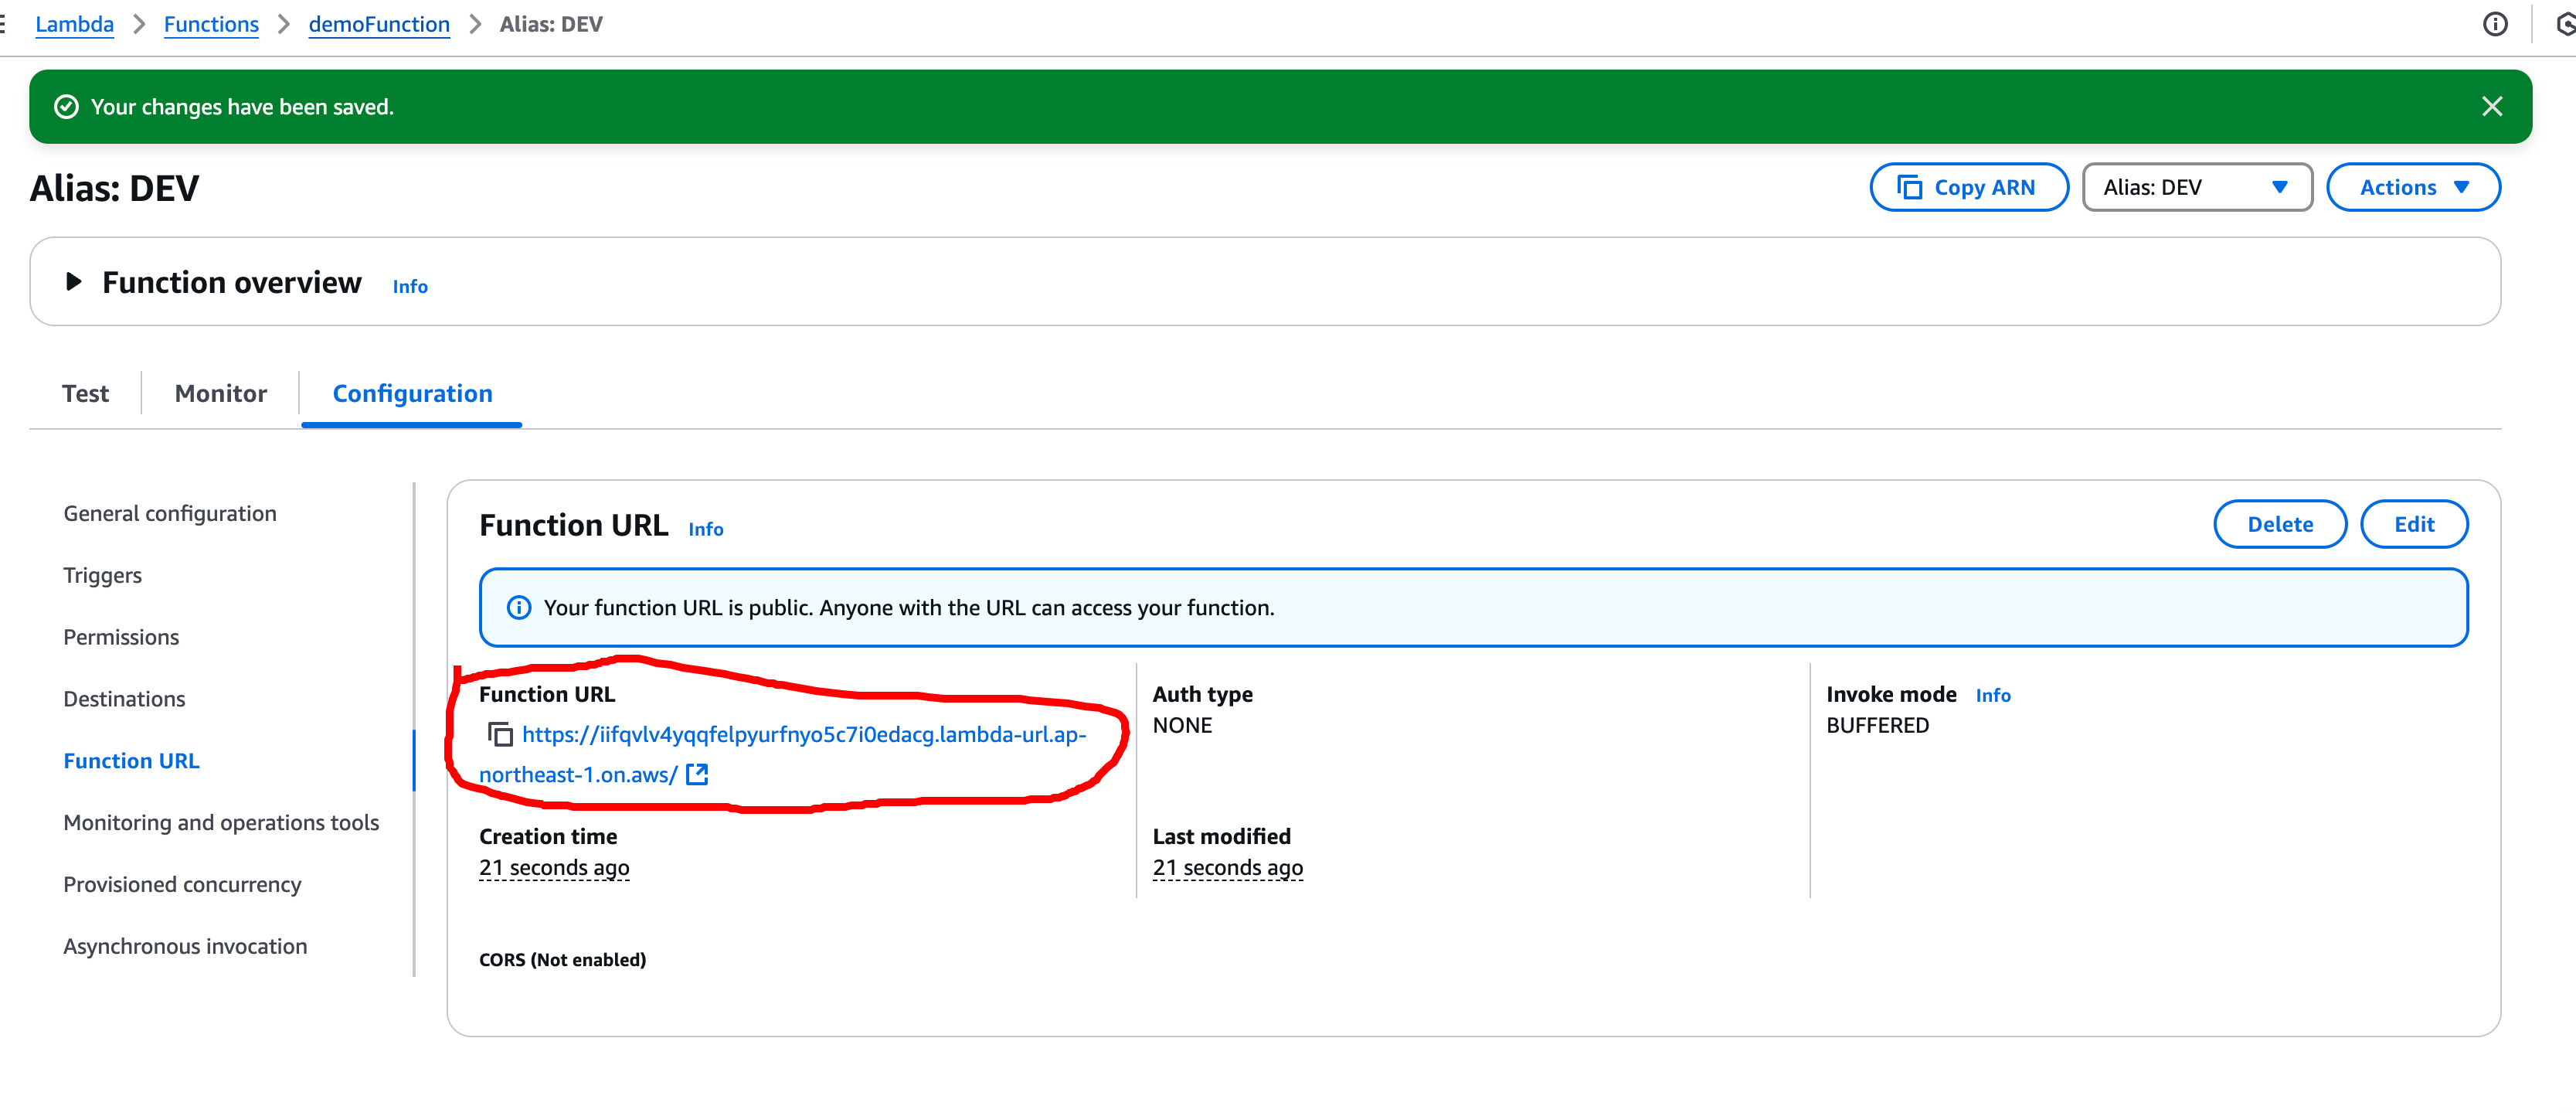Click the Functions breadcrumb link
The image size is (2576, 1113).
click(211, 24)
